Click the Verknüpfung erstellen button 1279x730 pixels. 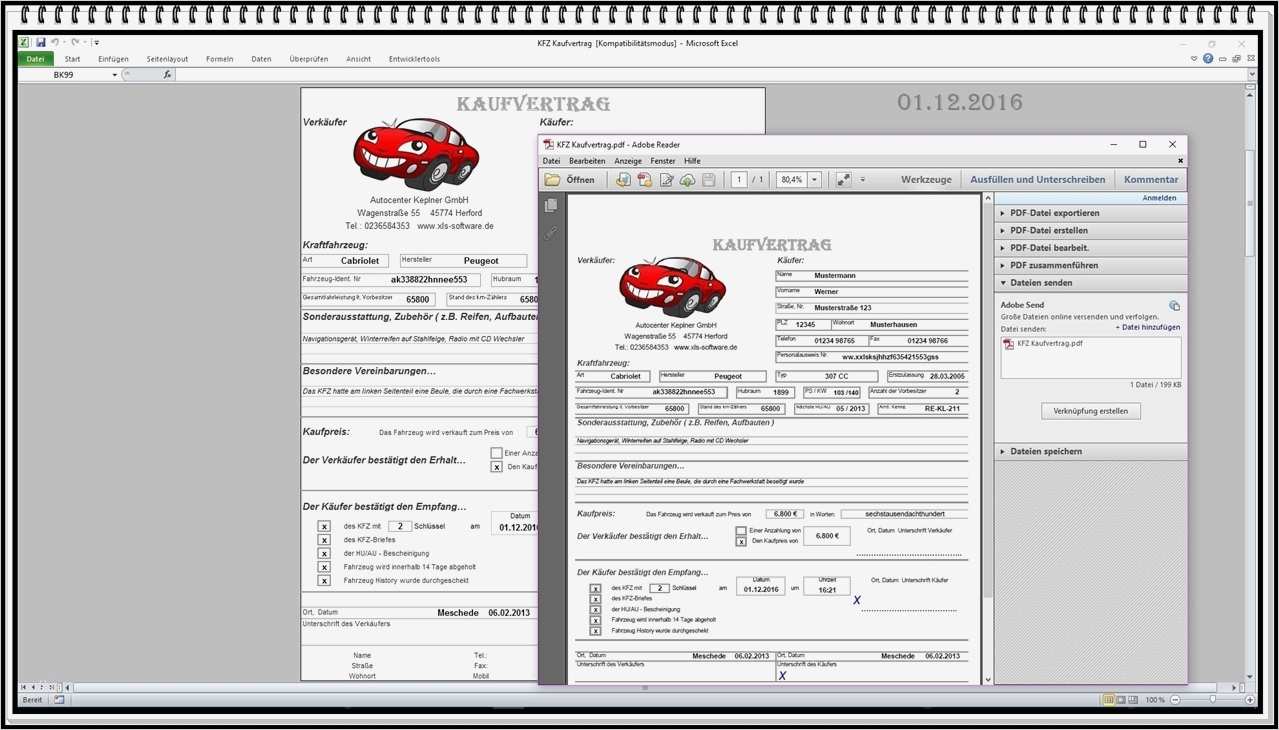pyautogui.click(x=1090, y=411)
